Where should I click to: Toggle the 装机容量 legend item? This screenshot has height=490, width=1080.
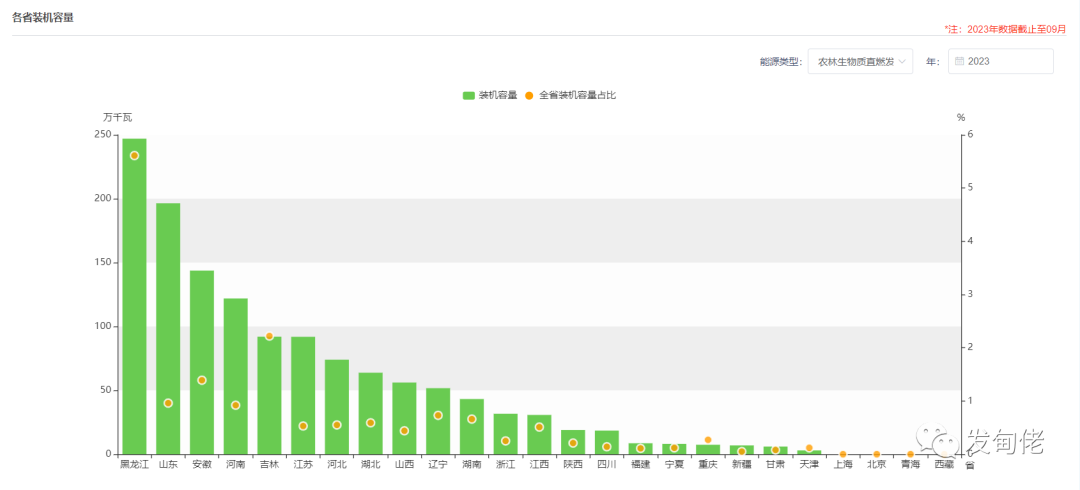(490, 95)
